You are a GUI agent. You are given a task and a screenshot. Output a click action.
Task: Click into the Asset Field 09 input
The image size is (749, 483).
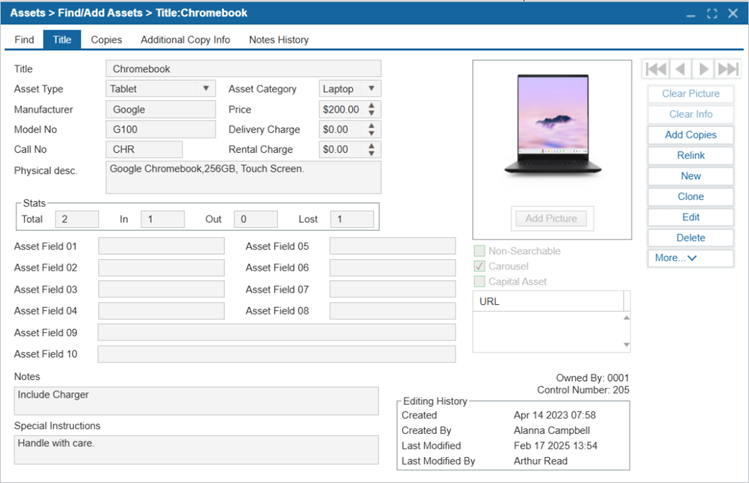click(276, 332)
